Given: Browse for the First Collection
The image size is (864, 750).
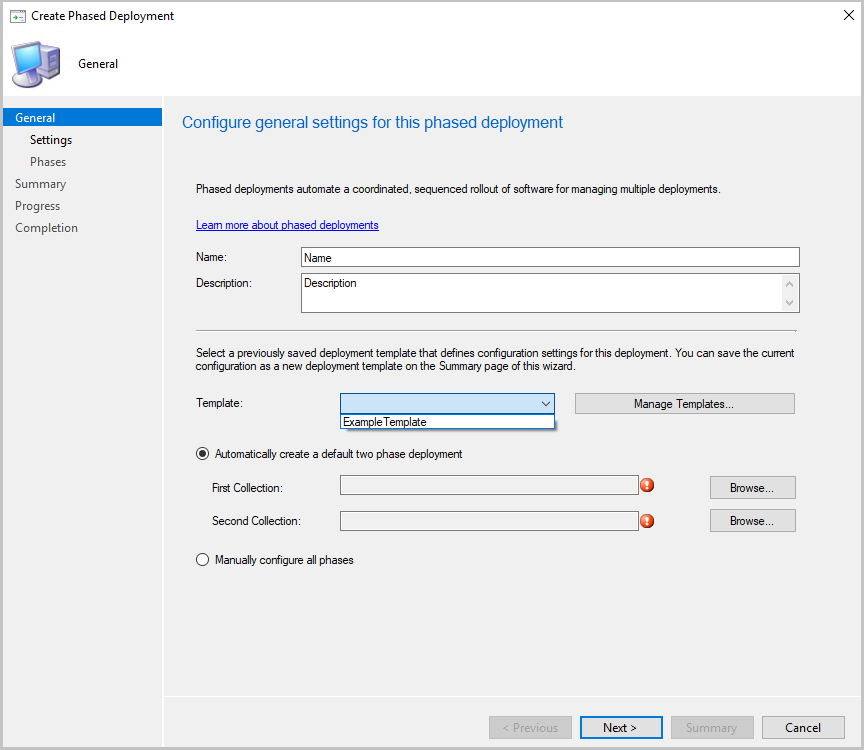Looking at the screenshot, I should coord(752,488).
